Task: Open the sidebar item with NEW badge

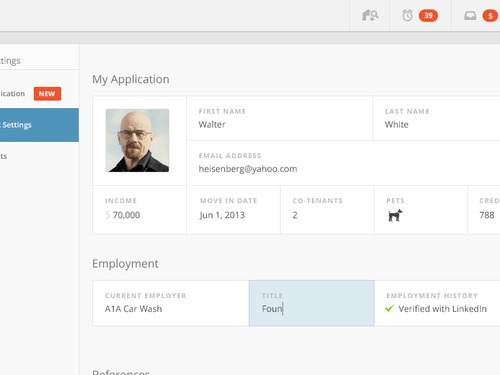Action: click(x=39, y=94)
